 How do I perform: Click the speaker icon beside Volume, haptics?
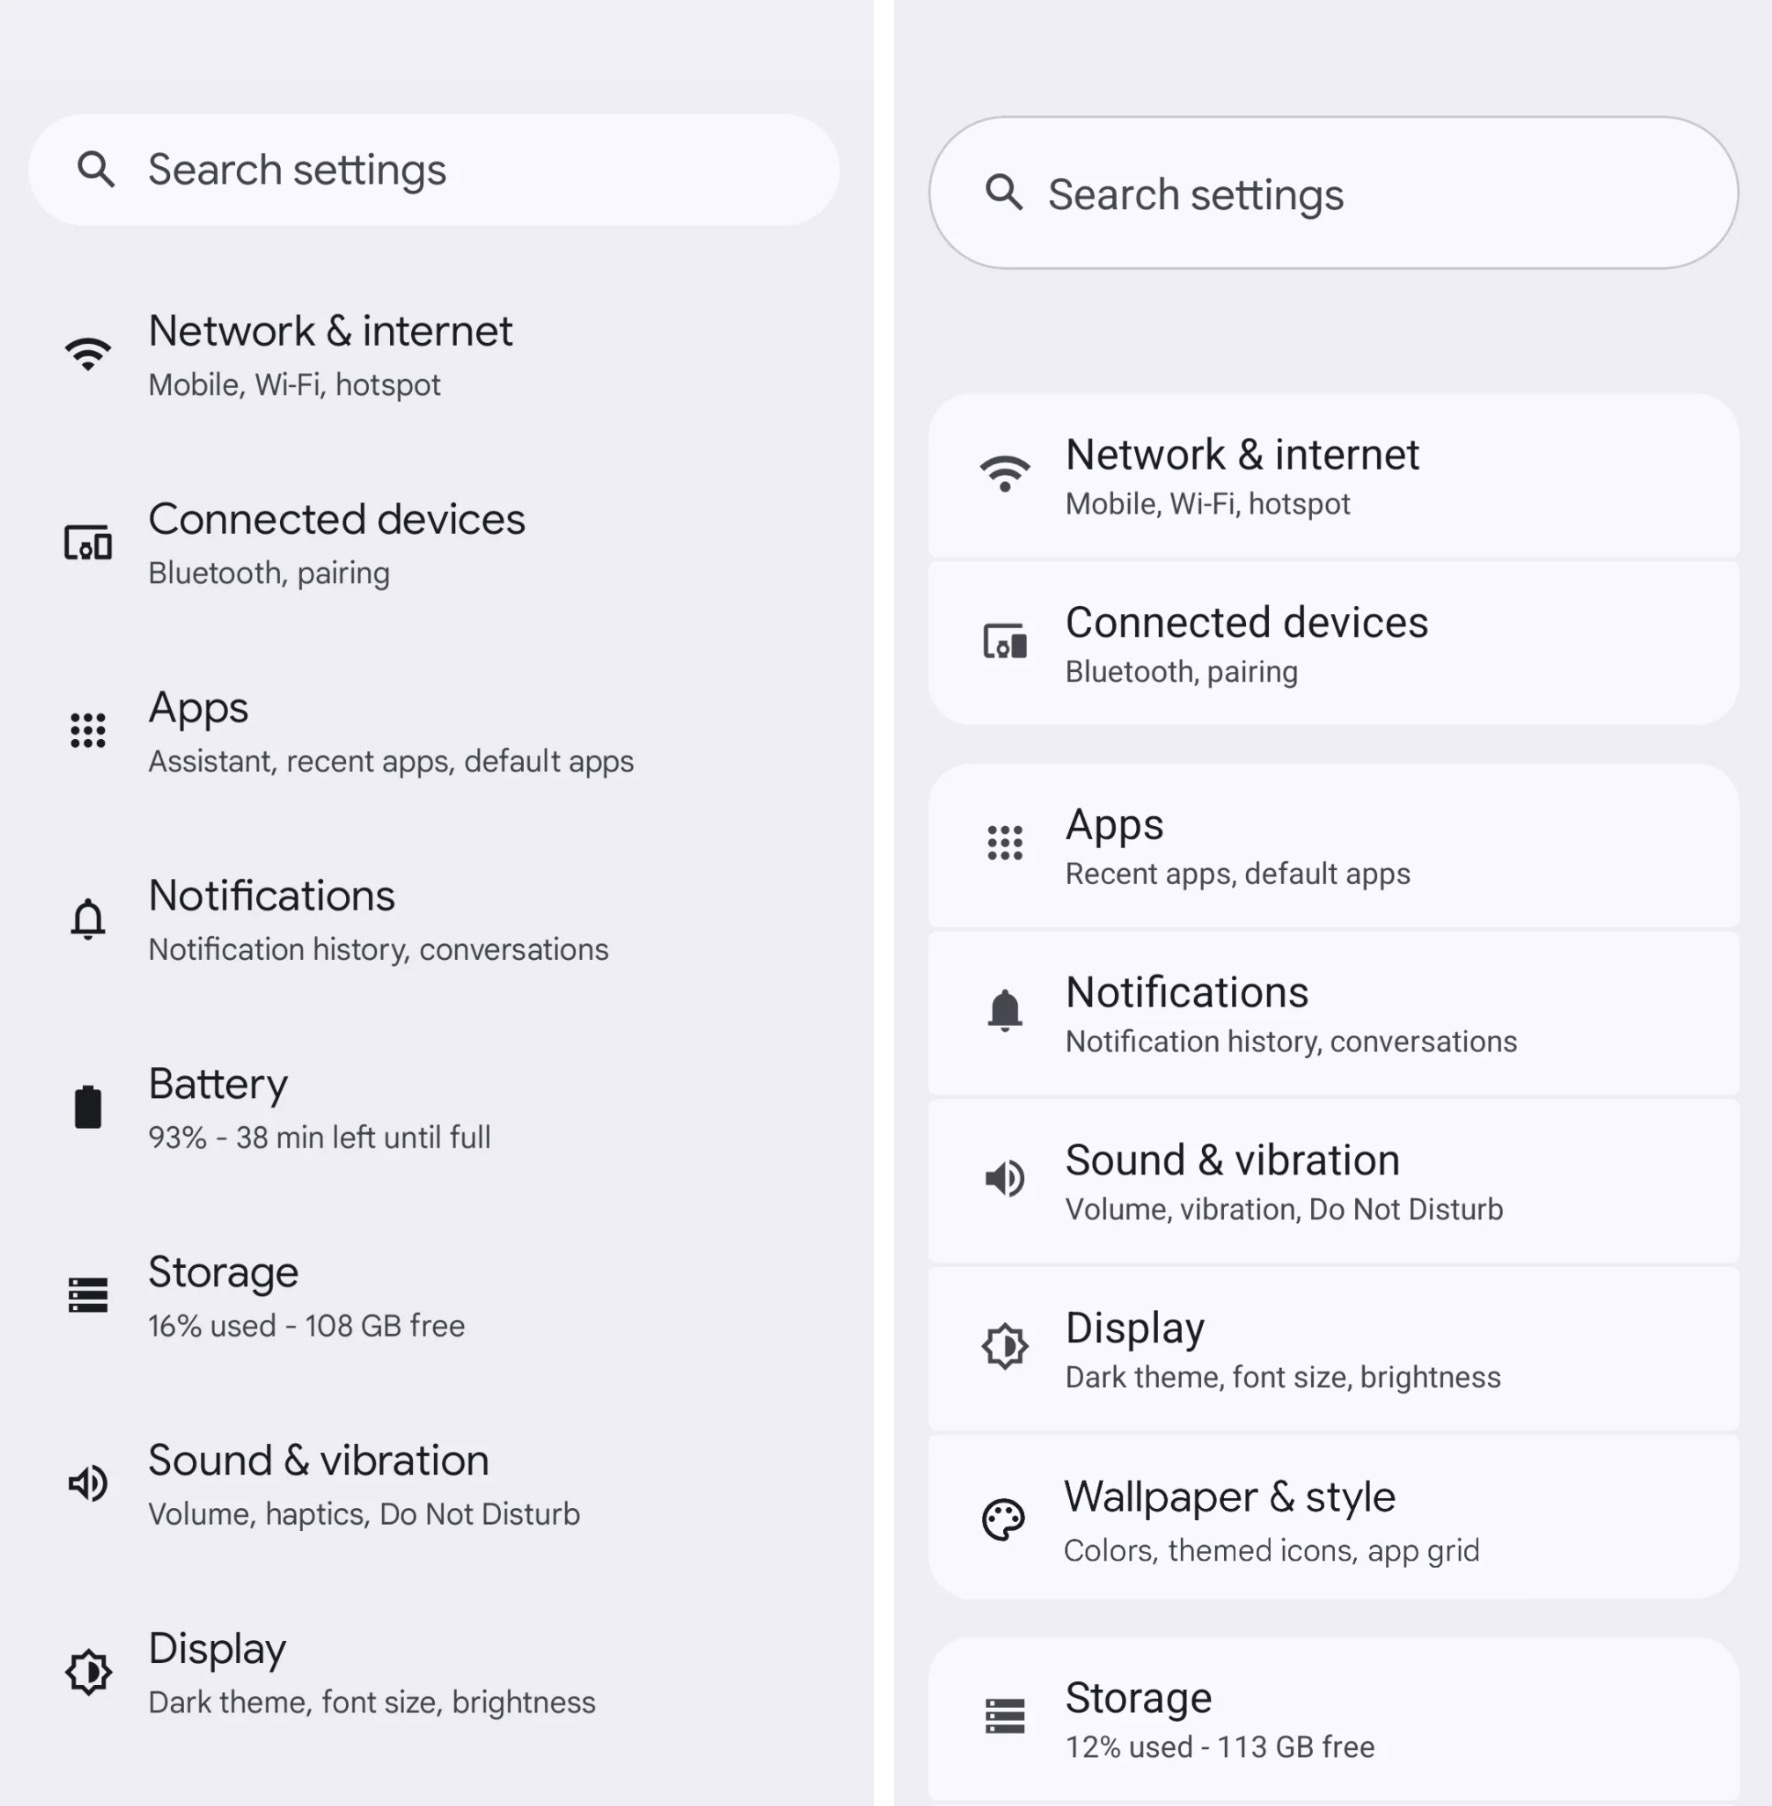[x=88, y=1483]
